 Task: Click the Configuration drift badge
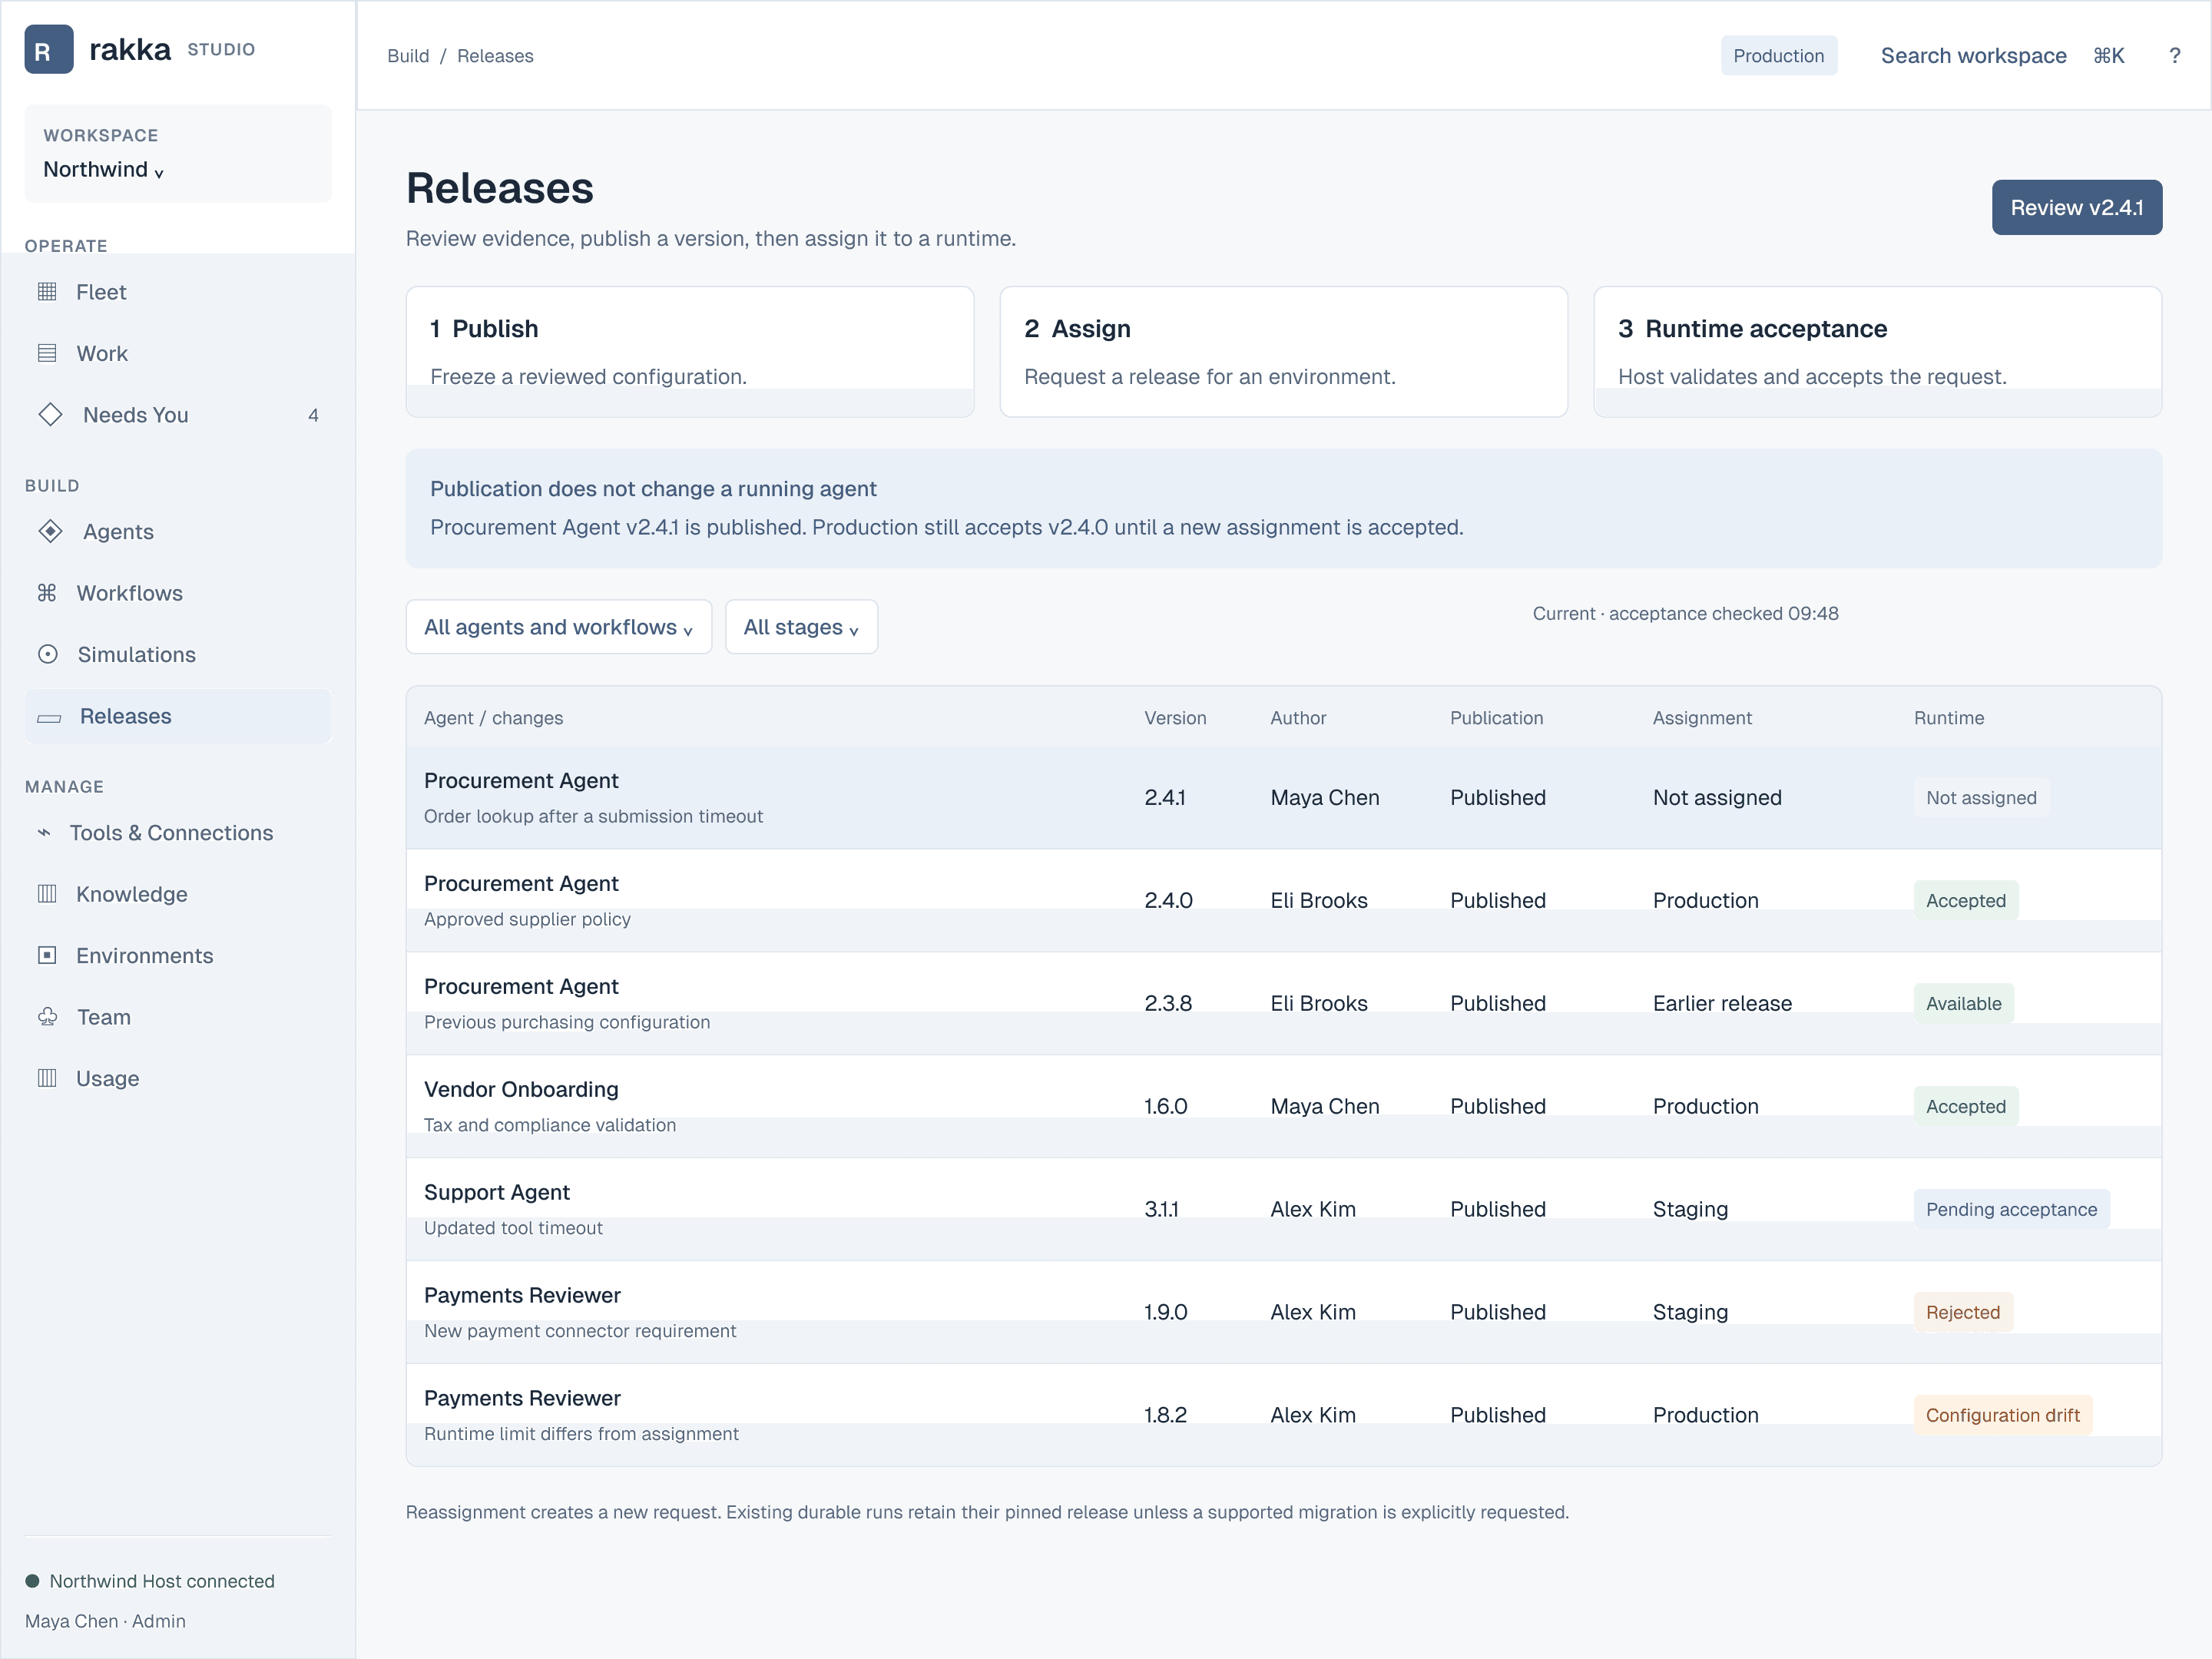point(2002,1415)
